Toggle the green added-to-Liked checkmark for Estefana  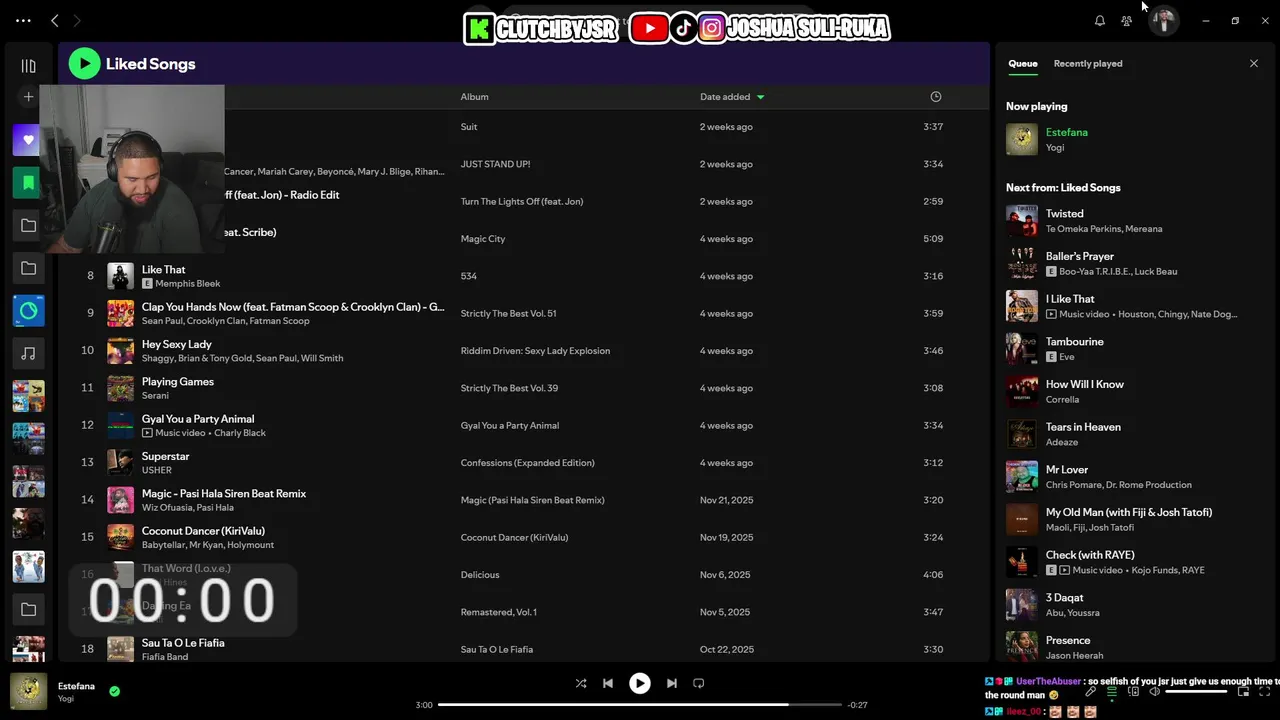(114, 691)
